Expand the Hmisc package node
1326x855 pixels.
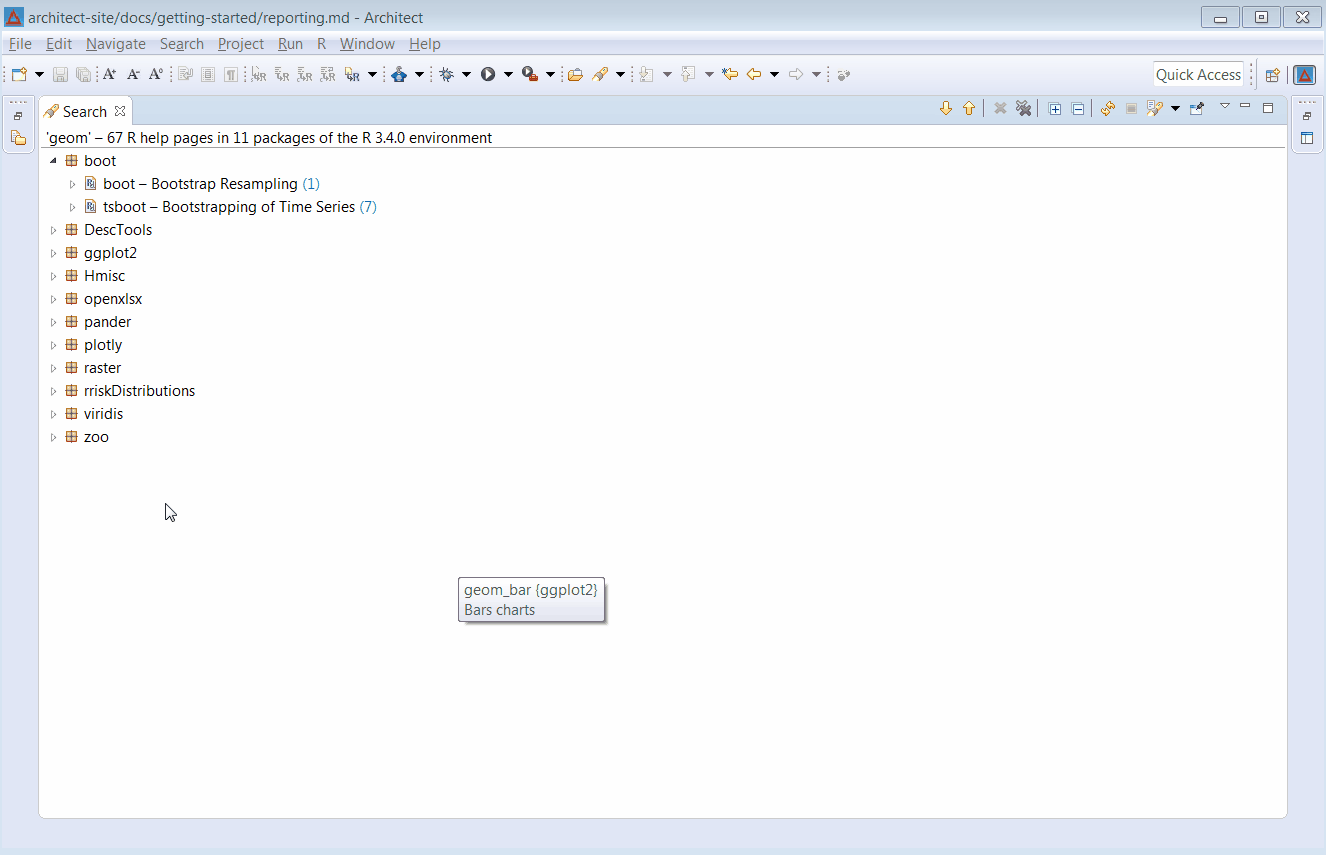53,276
